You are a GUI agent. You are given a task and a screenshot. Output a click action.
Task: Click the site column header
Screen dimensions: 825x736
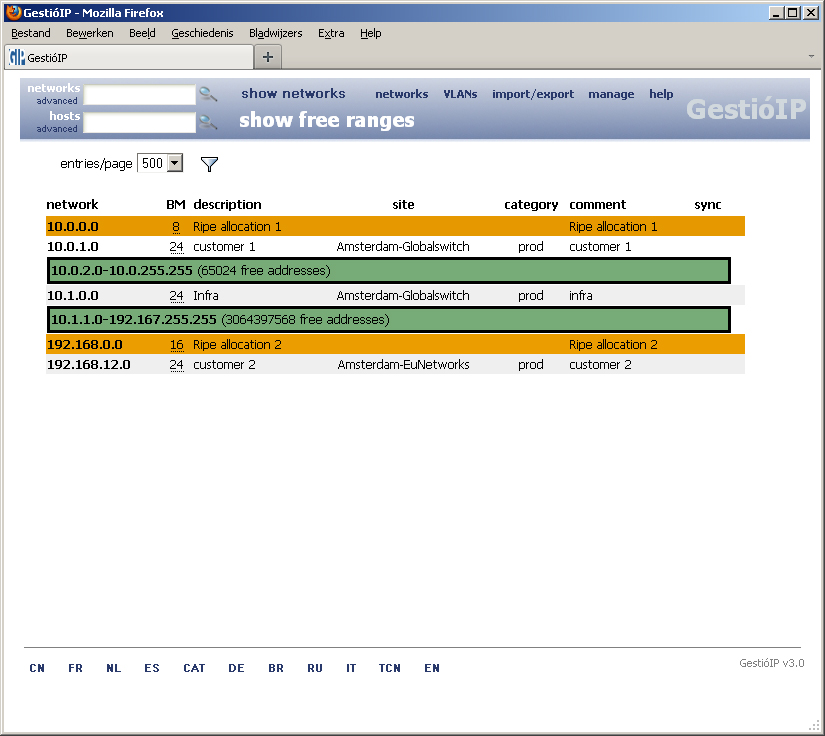point(403,205)
